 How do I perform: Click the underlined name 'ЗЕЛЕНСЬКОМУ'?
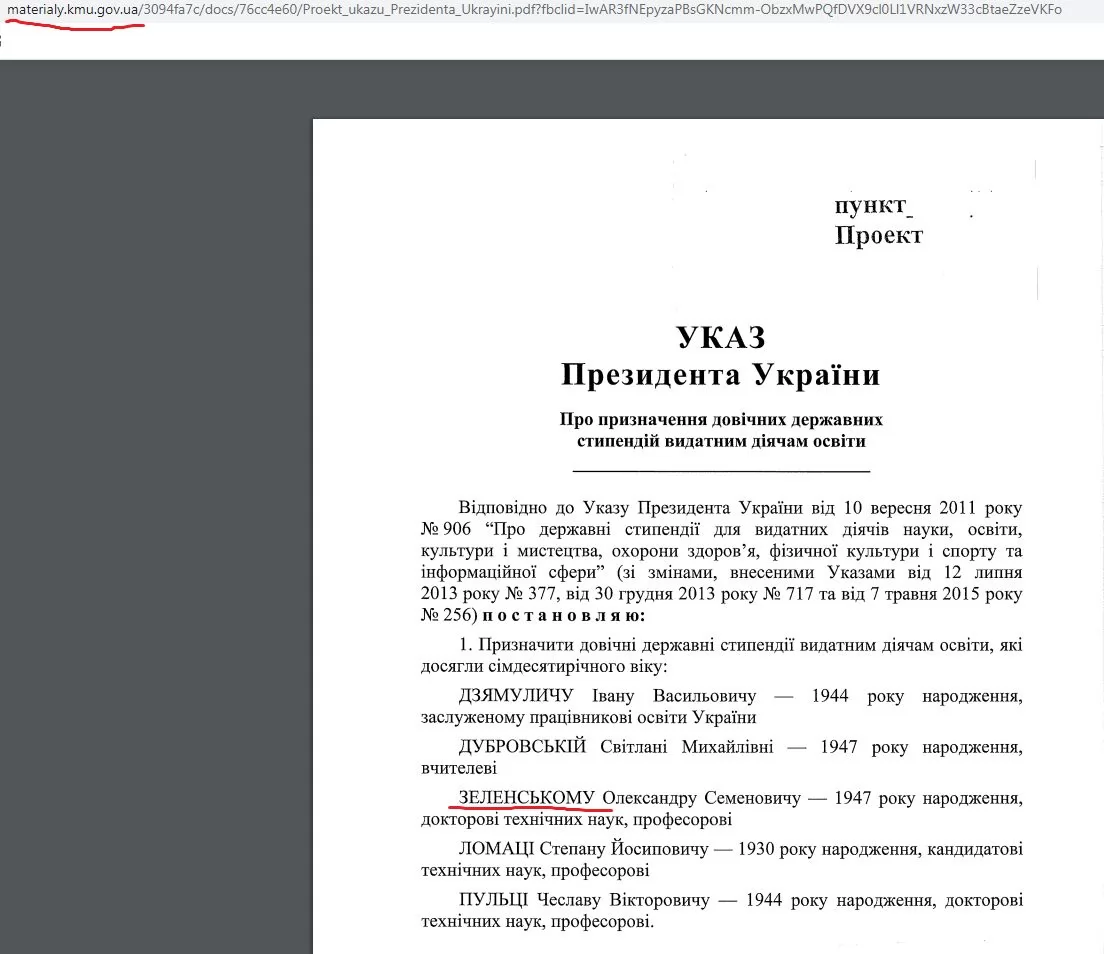[527, 798]
